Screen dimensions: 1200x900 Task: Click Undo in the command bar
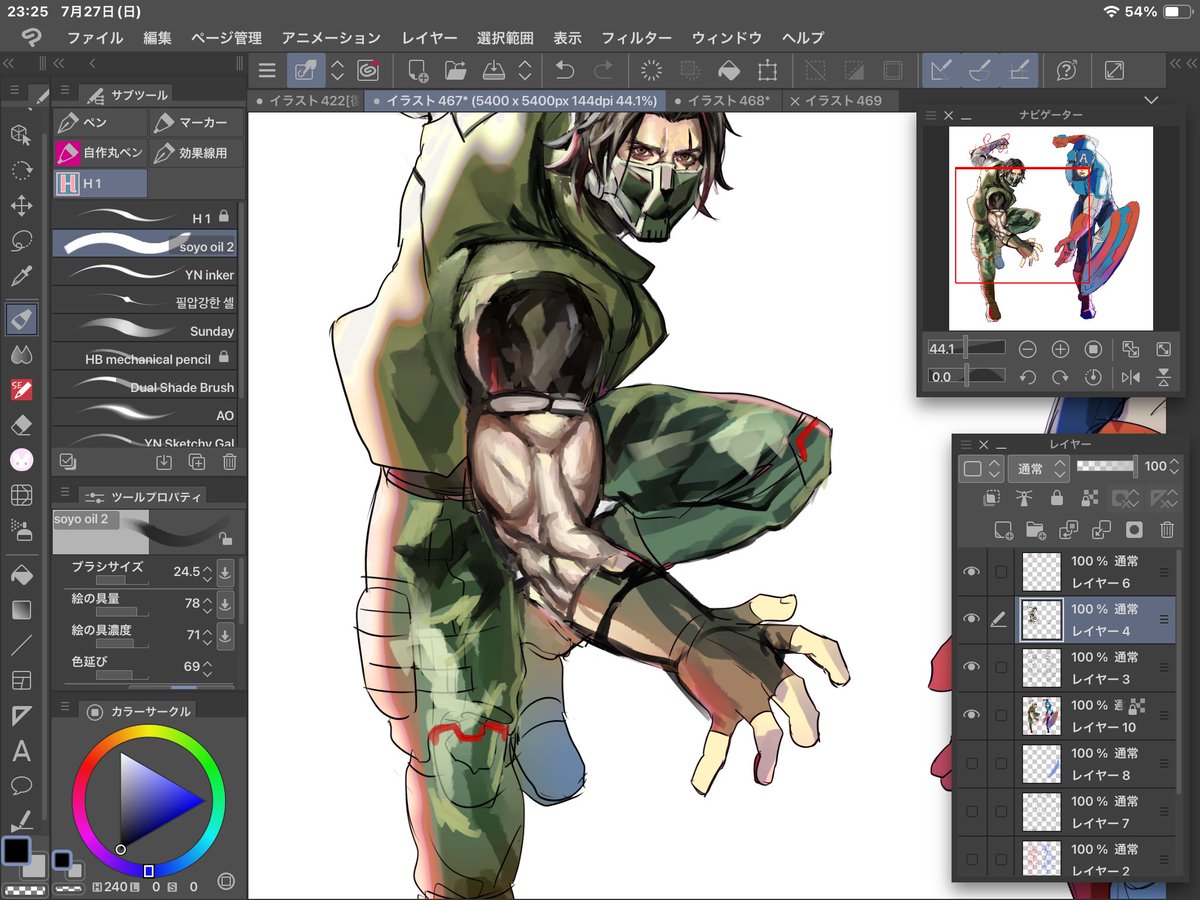[x=565, y=70]
